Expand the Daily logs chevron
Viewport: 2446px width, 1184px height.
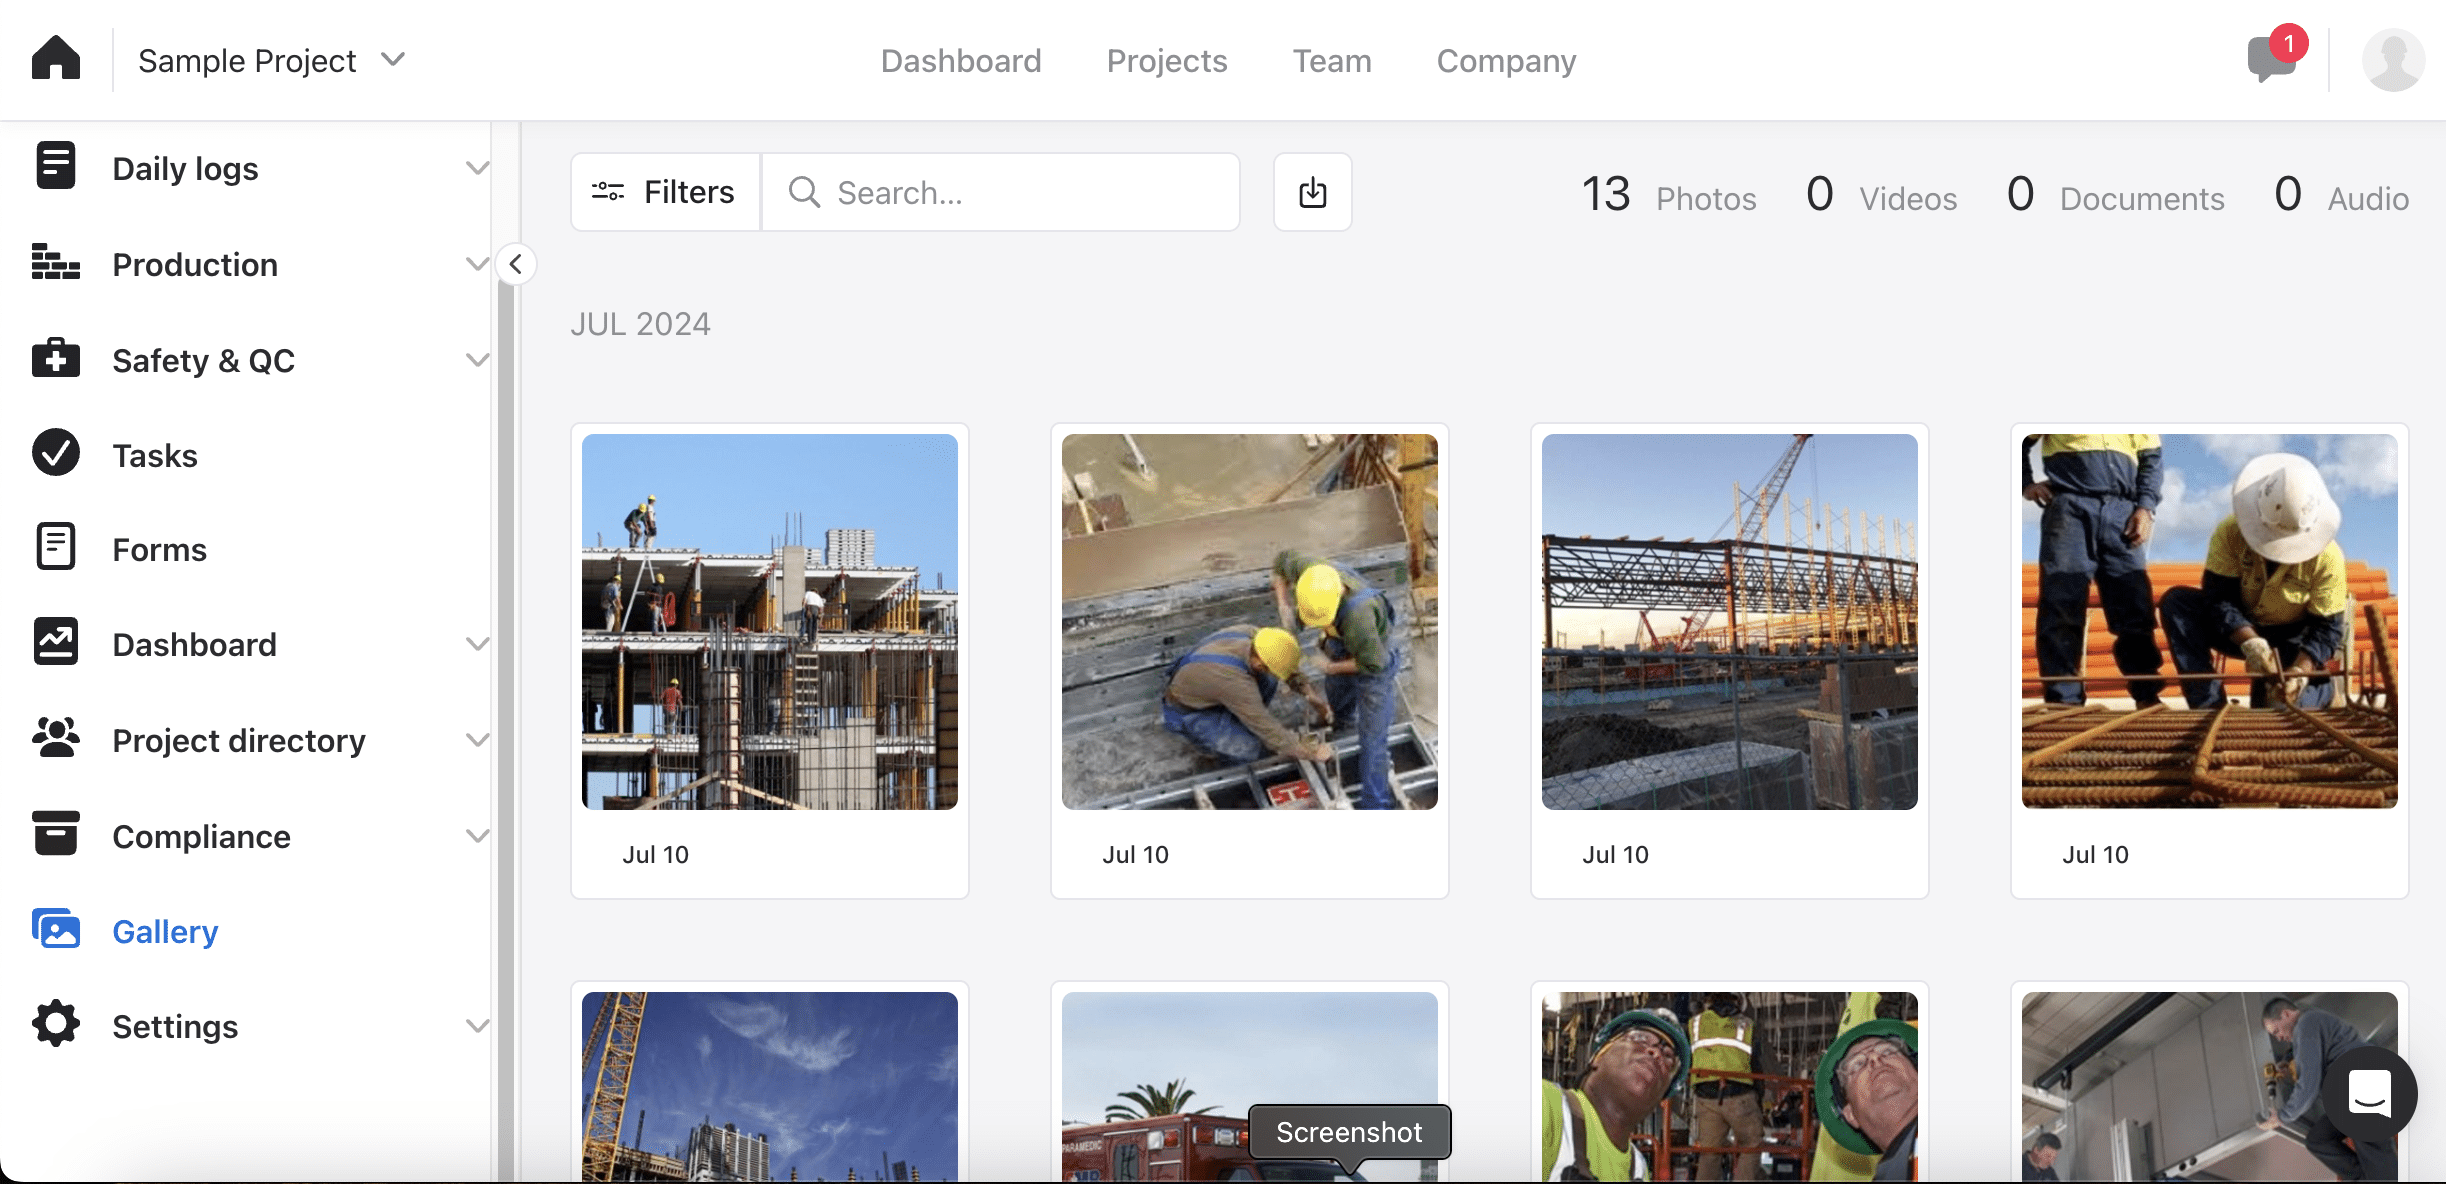pyautogui.click(x=477, y=168)
